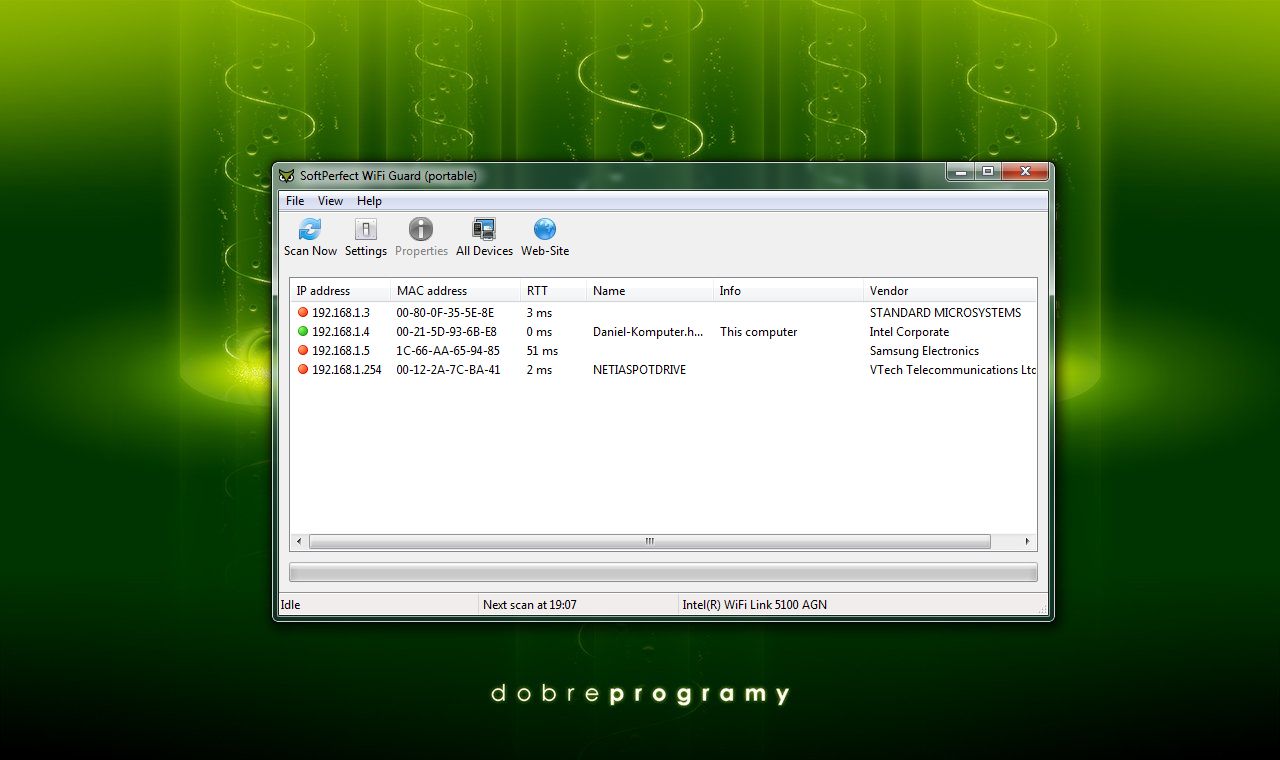The height and width of the screenshot is (760, 1280).
Task: Select IP address 192.168.1.4
Action: [340, 332]
